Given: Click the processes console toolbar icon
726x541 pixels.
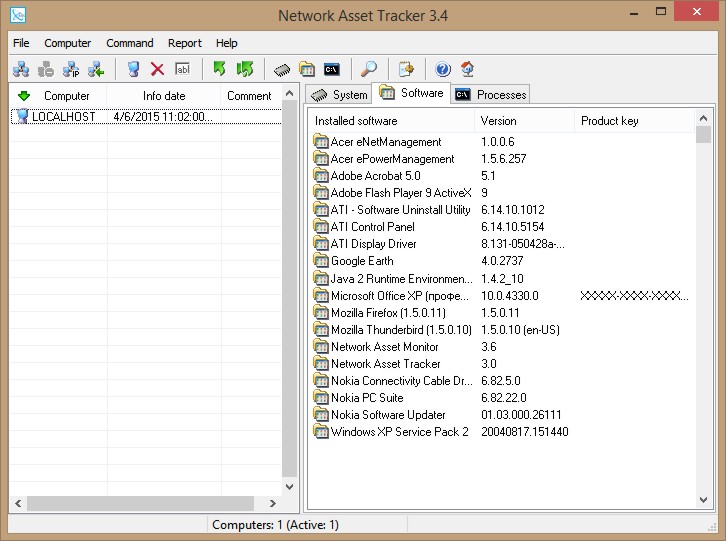Looking at the screenshot, I should [332, 69].
